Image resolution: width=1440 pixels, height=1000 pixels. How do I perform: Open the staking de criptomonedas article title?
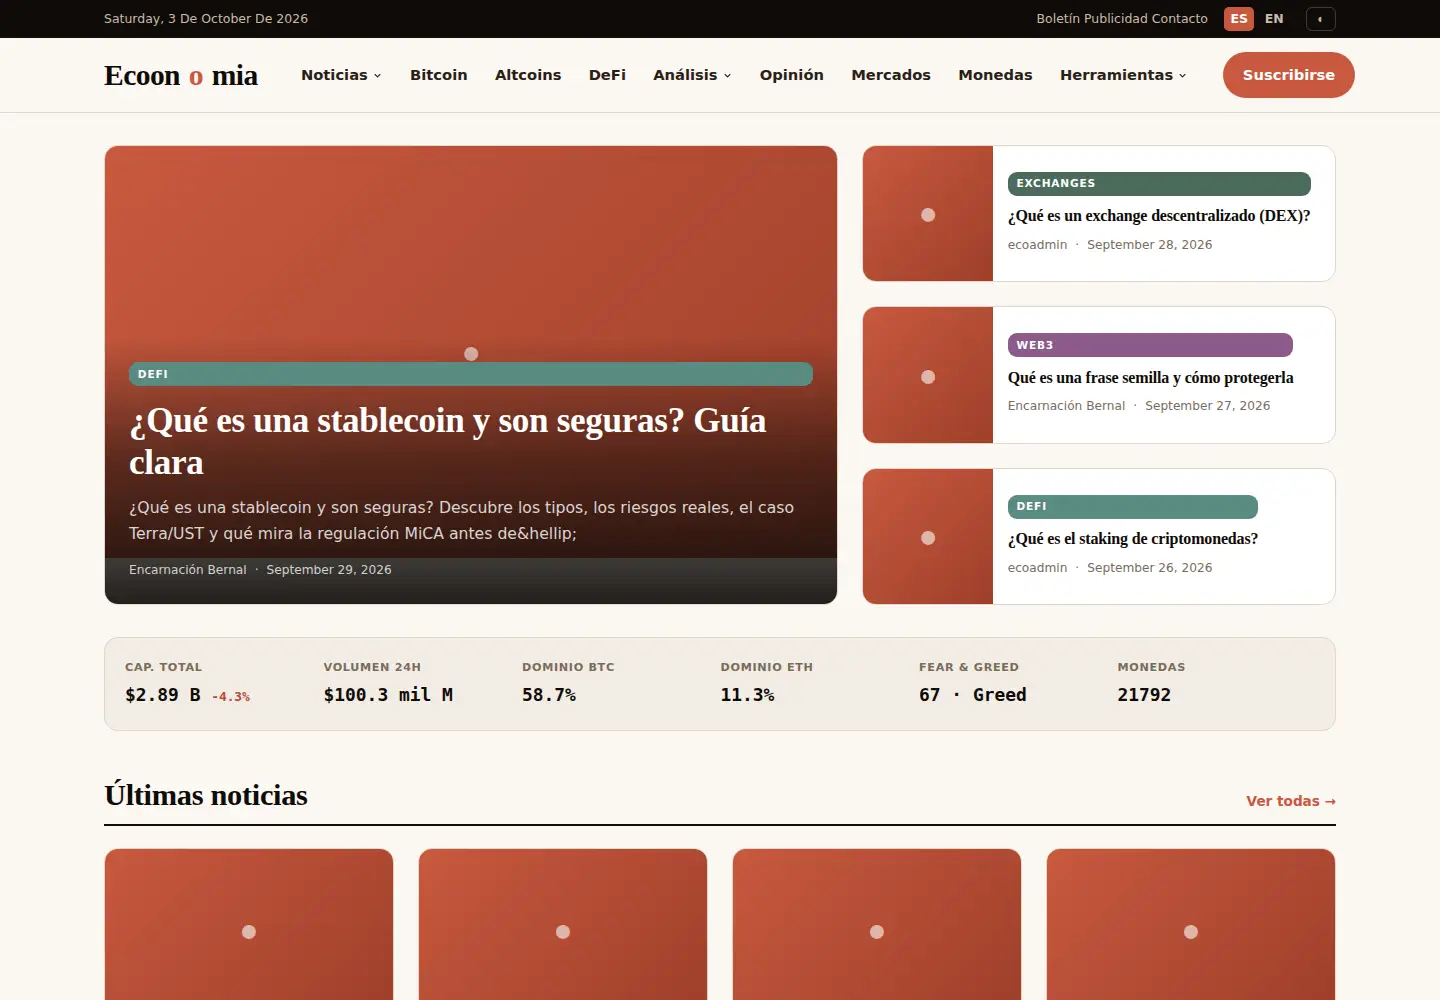pos(1133,539)
